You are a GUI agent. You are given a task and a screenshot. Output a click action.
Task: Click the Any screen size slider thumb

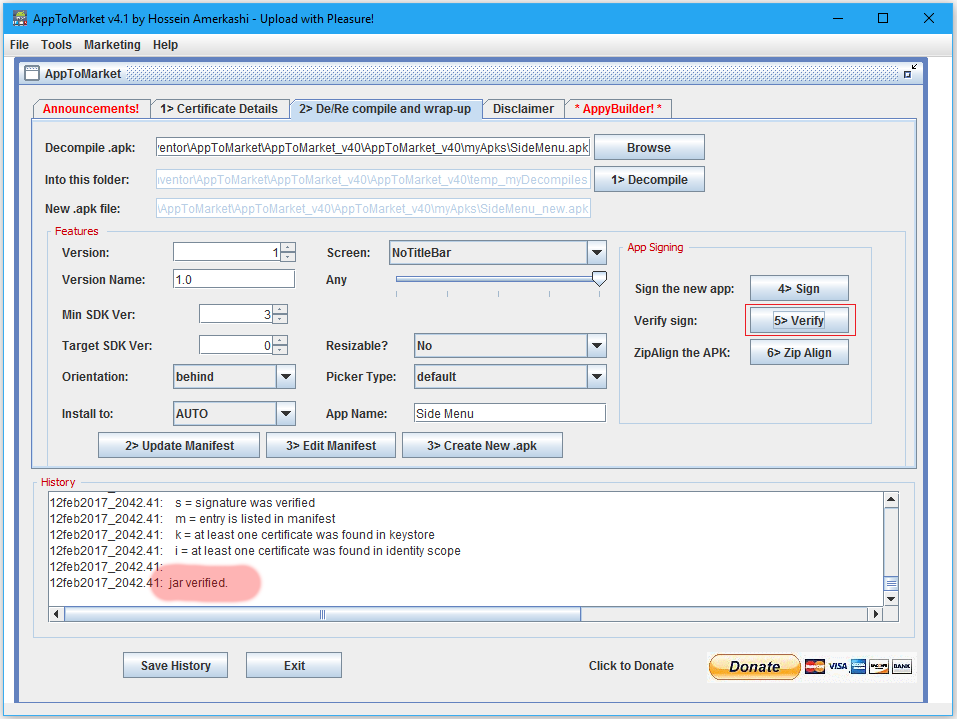click(599, 279)
